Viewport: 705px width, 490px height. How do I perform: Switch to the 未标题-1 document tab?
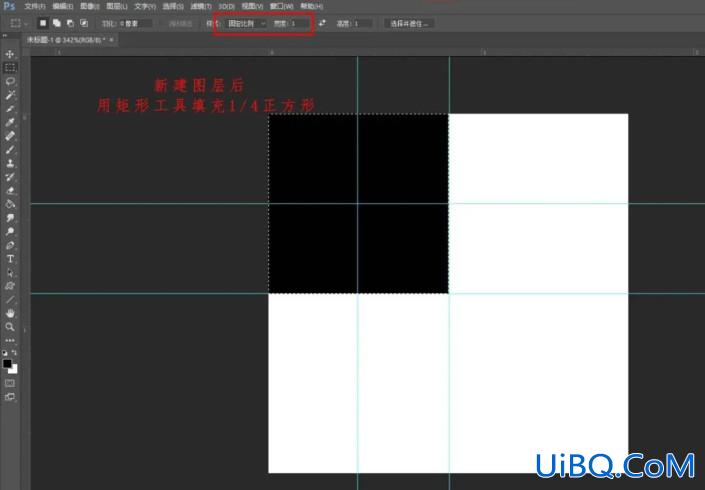pyautogui.click(x=65, y=40)
